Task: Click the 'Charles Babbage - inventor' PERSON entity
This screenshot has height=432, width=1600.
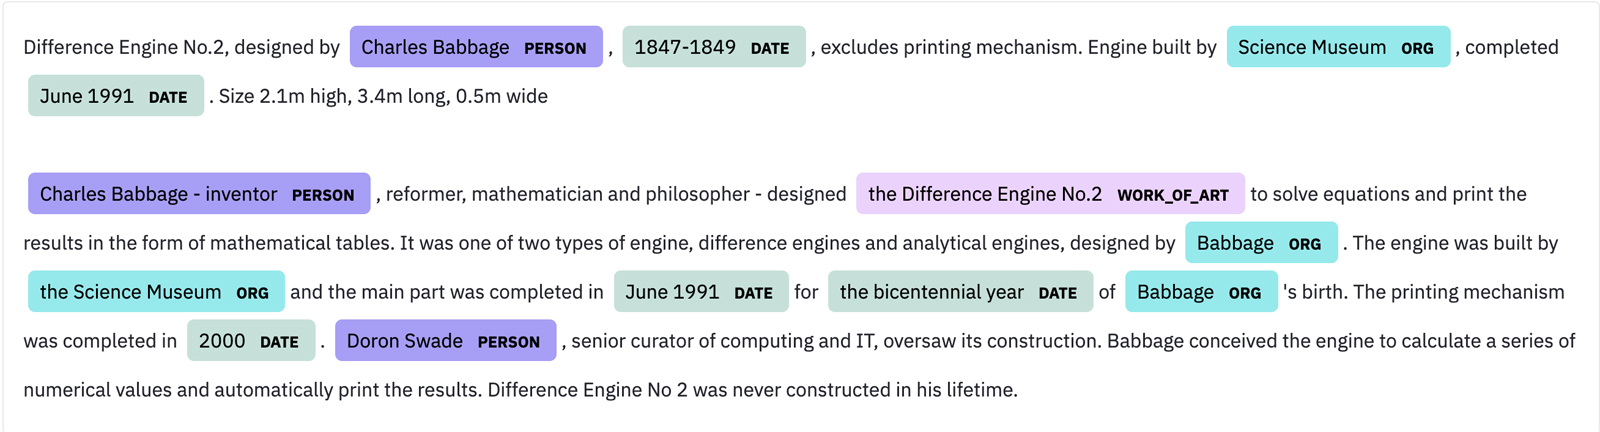Action: click(x=198, y=194)
